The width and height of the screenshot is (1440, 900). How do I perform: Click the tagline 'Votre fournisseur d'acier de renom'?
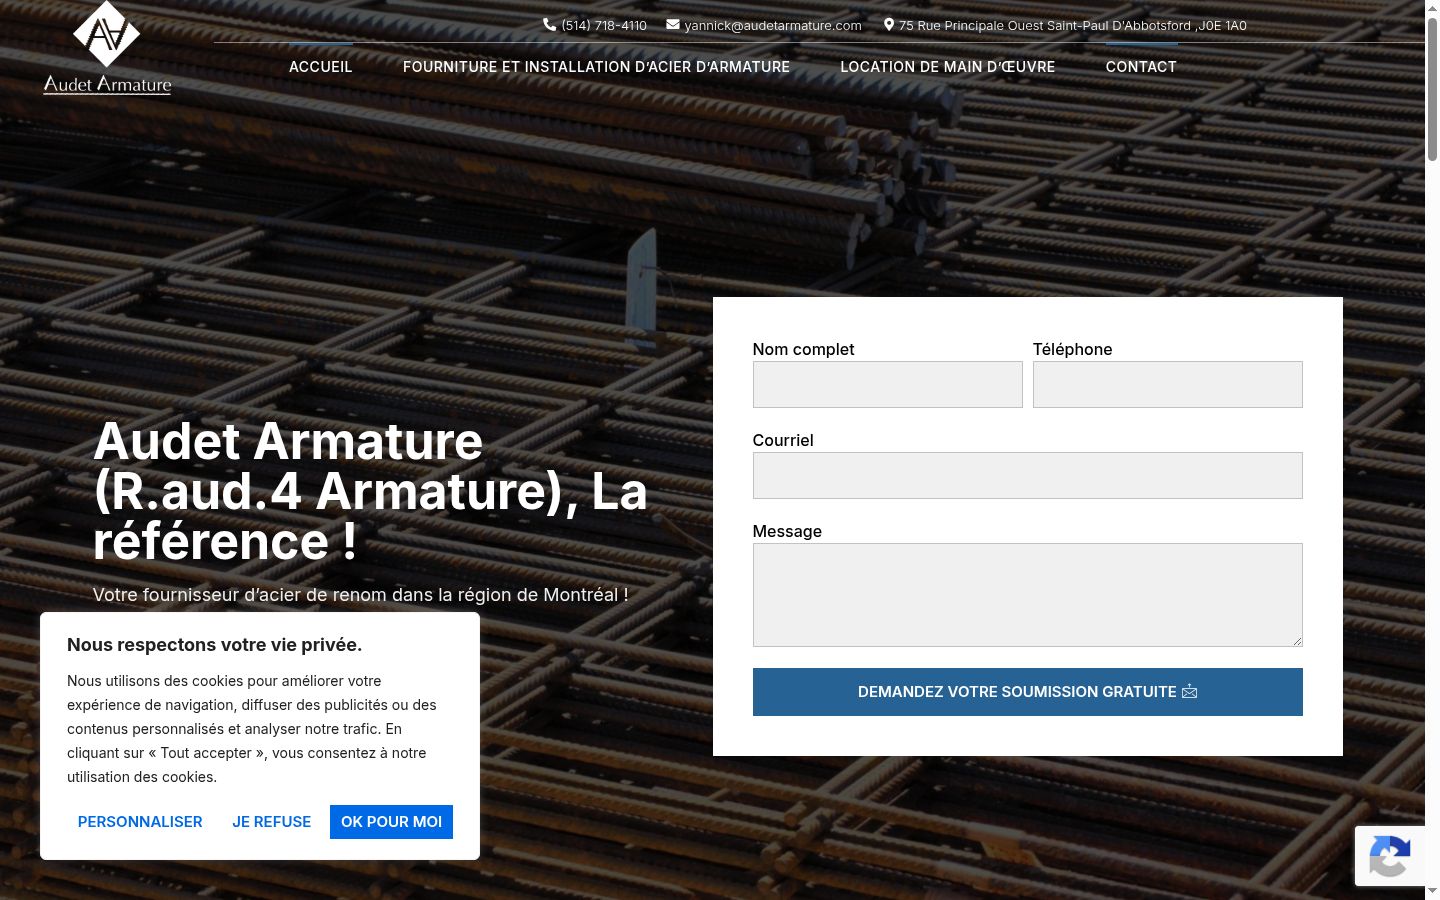tap(360, 595)
